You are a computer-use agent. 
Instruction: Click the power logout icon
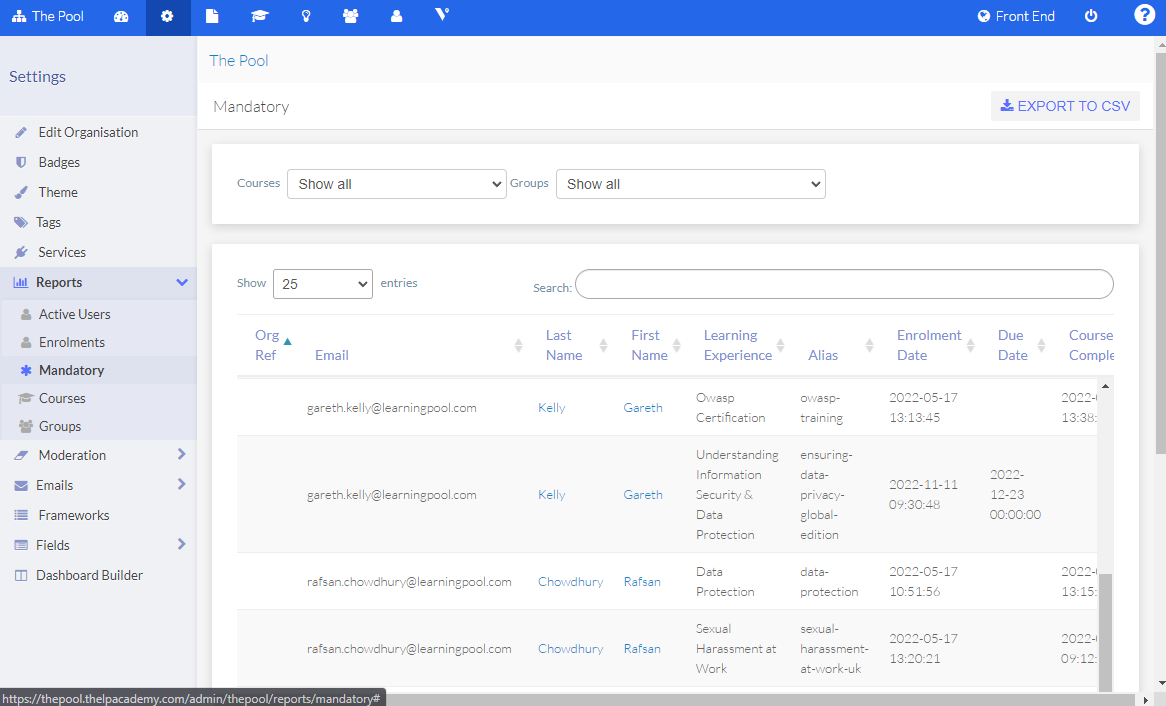pos(1091,17)
